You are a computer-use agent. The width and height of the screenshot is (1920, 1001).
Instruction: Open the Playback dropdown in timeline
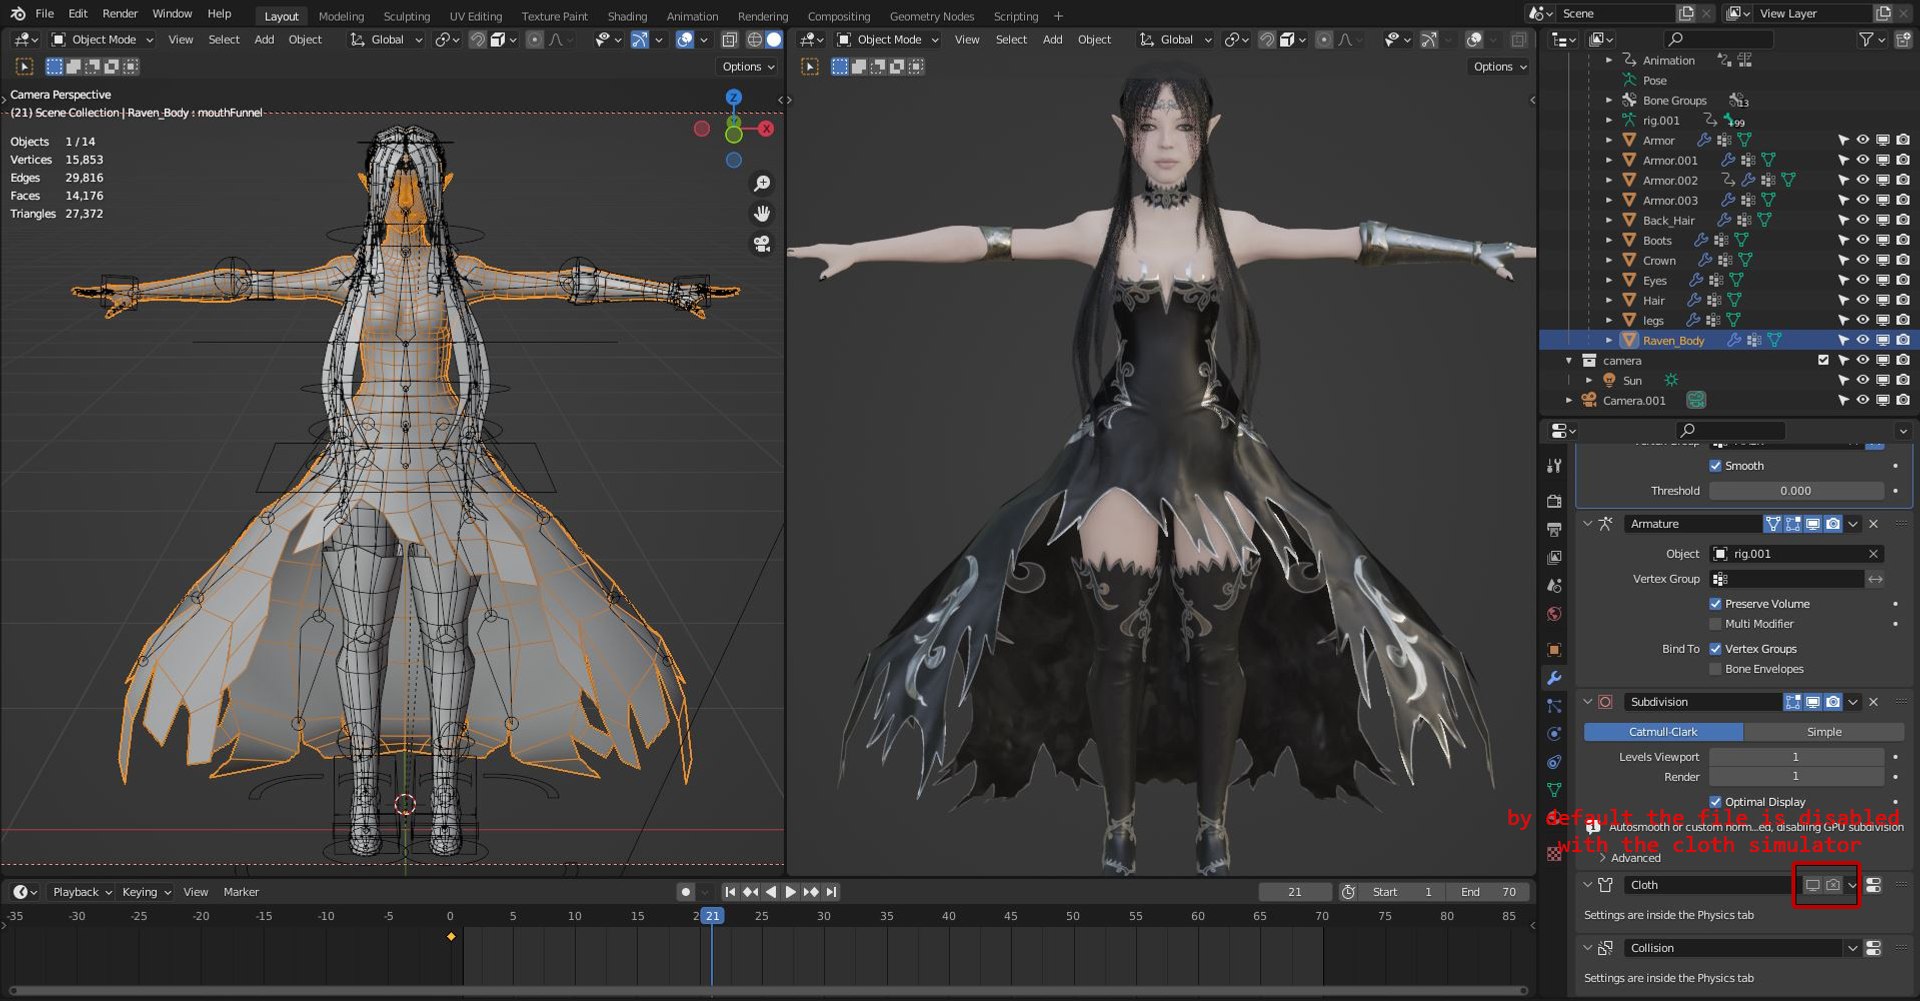(x=82, y=892)
